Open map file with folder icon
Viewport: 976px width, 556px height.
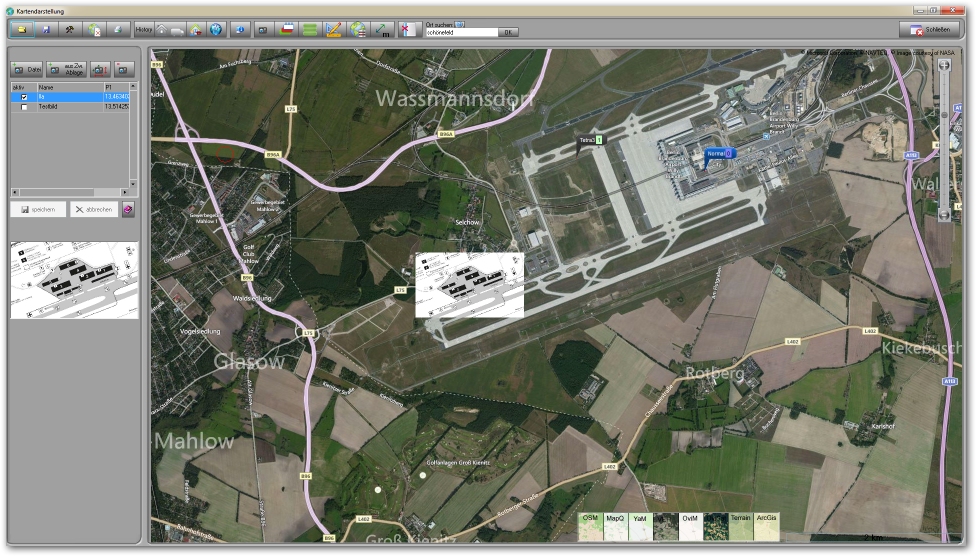click(22, 29)
